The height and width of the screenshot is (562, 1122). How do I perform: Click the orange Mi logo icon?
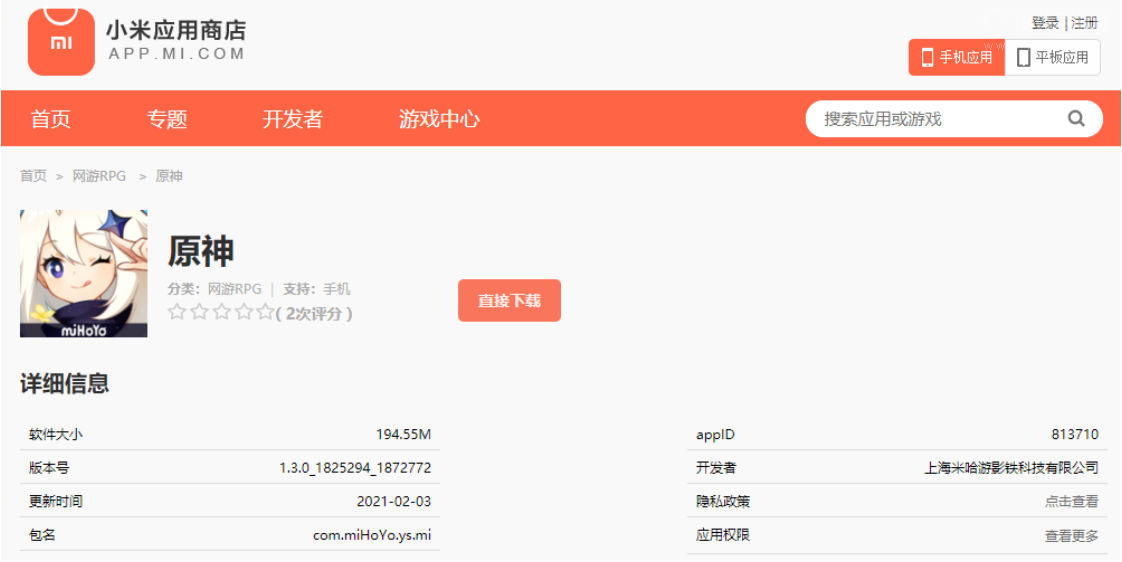[61, 42]
